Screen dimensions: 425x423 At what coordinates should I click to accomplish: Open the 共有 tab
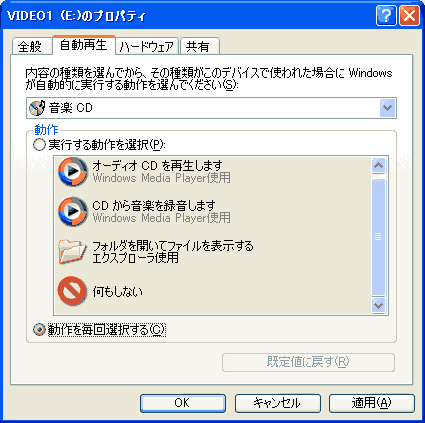199,46
